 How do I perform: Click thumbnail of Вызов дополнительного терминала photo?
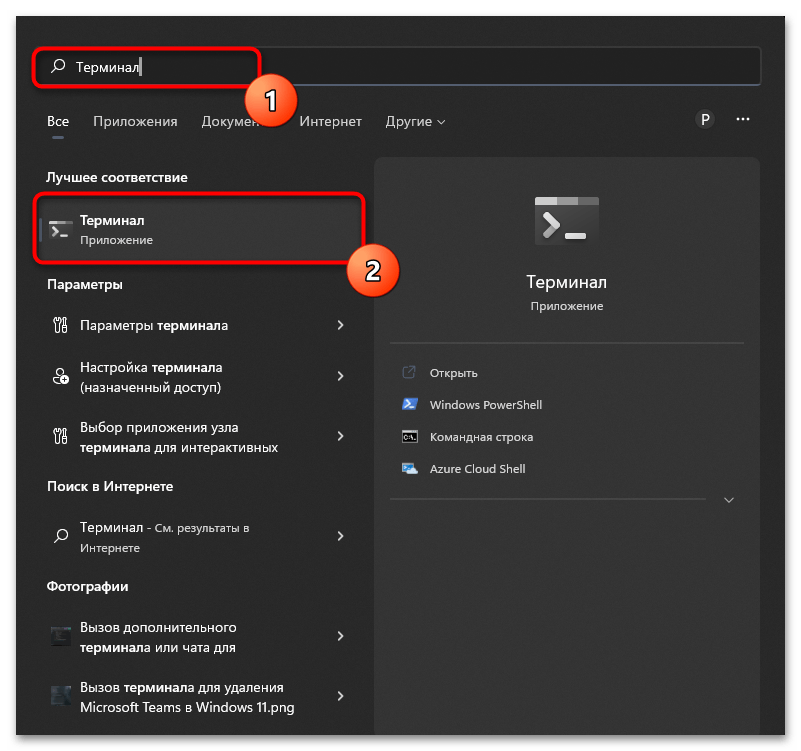[x=61, y=636]
